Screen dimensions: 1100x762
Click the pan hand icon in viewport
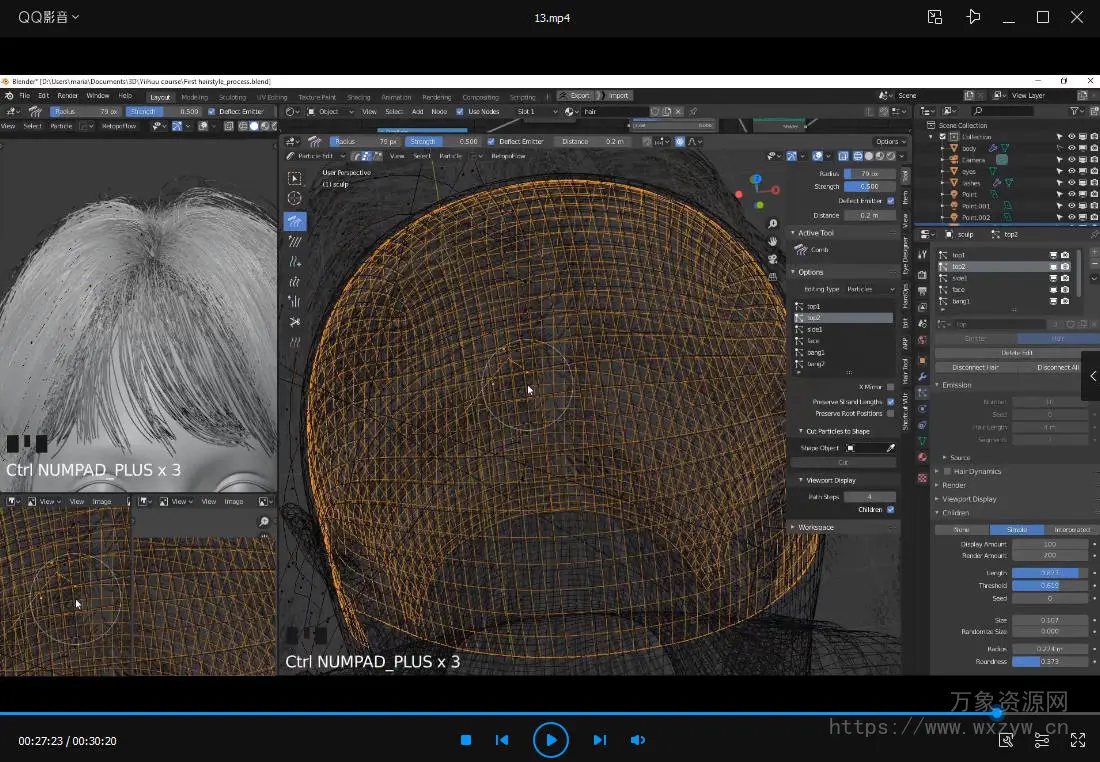point(773,241)
